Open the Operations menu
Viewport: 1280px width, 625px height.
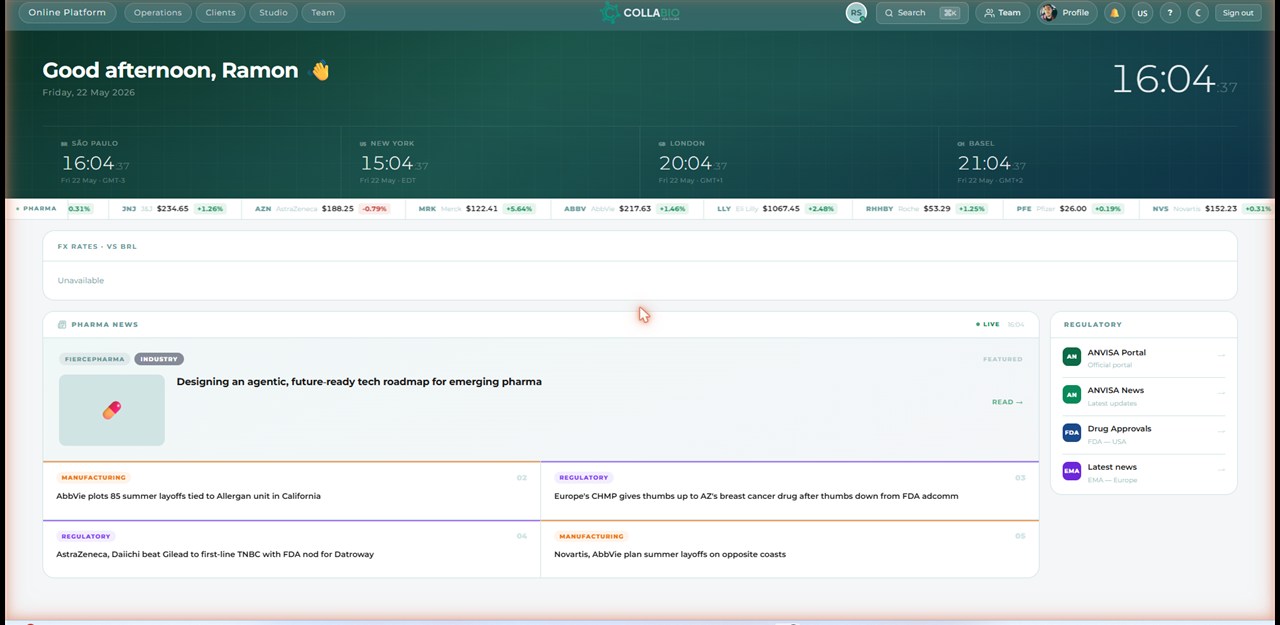pyautogui.click(x=158, y=13)
